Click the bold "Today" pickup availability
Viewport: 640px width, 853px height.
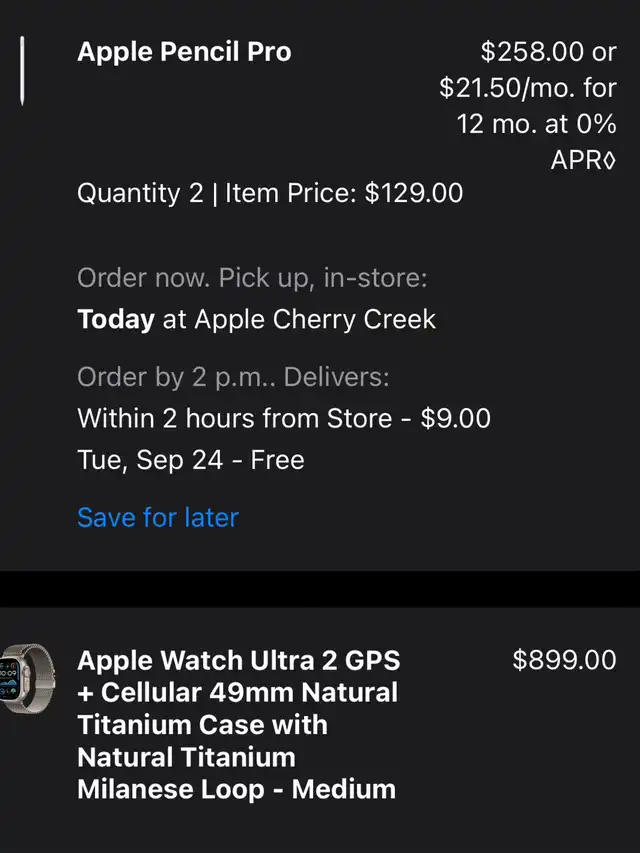tap(116, 320)
